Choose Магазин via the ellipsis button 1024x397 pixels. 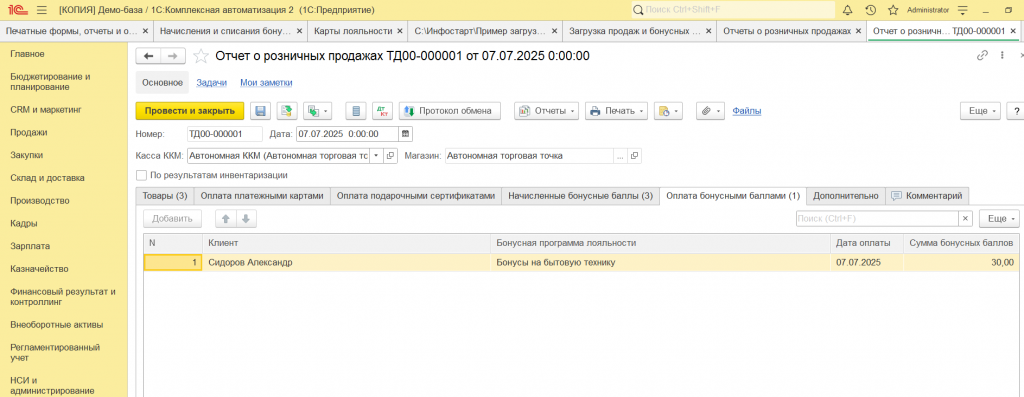click(620, 156)
